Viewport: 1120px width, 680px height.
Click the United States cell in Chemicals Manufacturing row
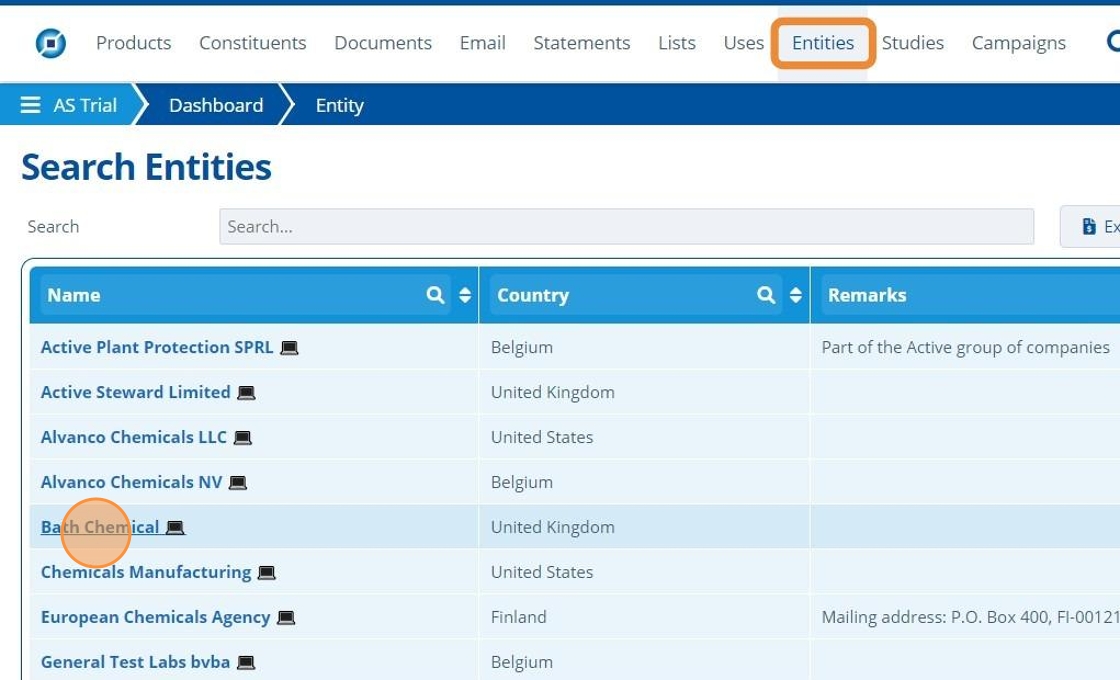541,572
